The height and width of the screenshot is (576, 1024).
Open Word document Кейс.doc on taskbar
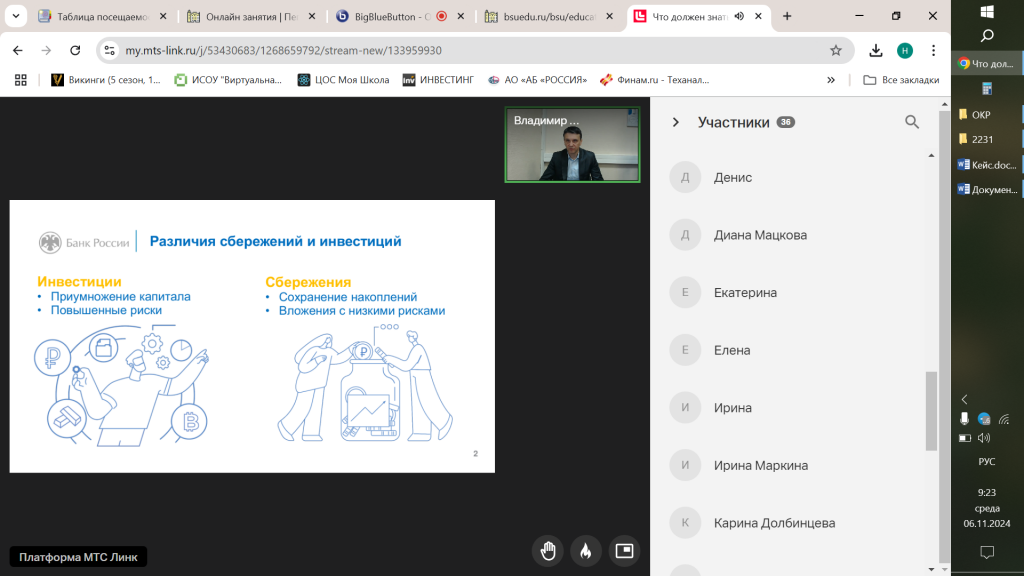click(987, 165)
